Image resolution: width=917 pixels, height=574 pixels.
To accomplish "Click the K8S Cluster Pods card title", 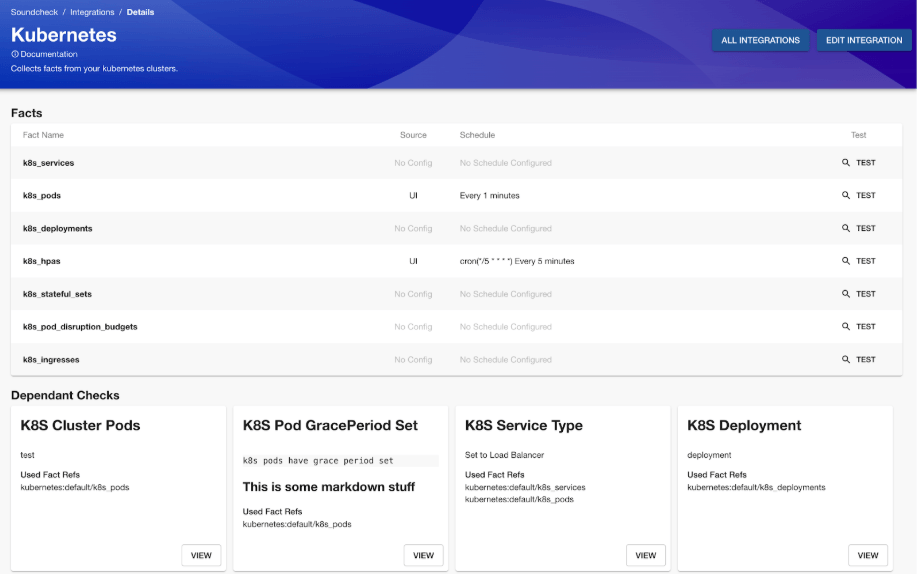I will (x=80, y=425).
